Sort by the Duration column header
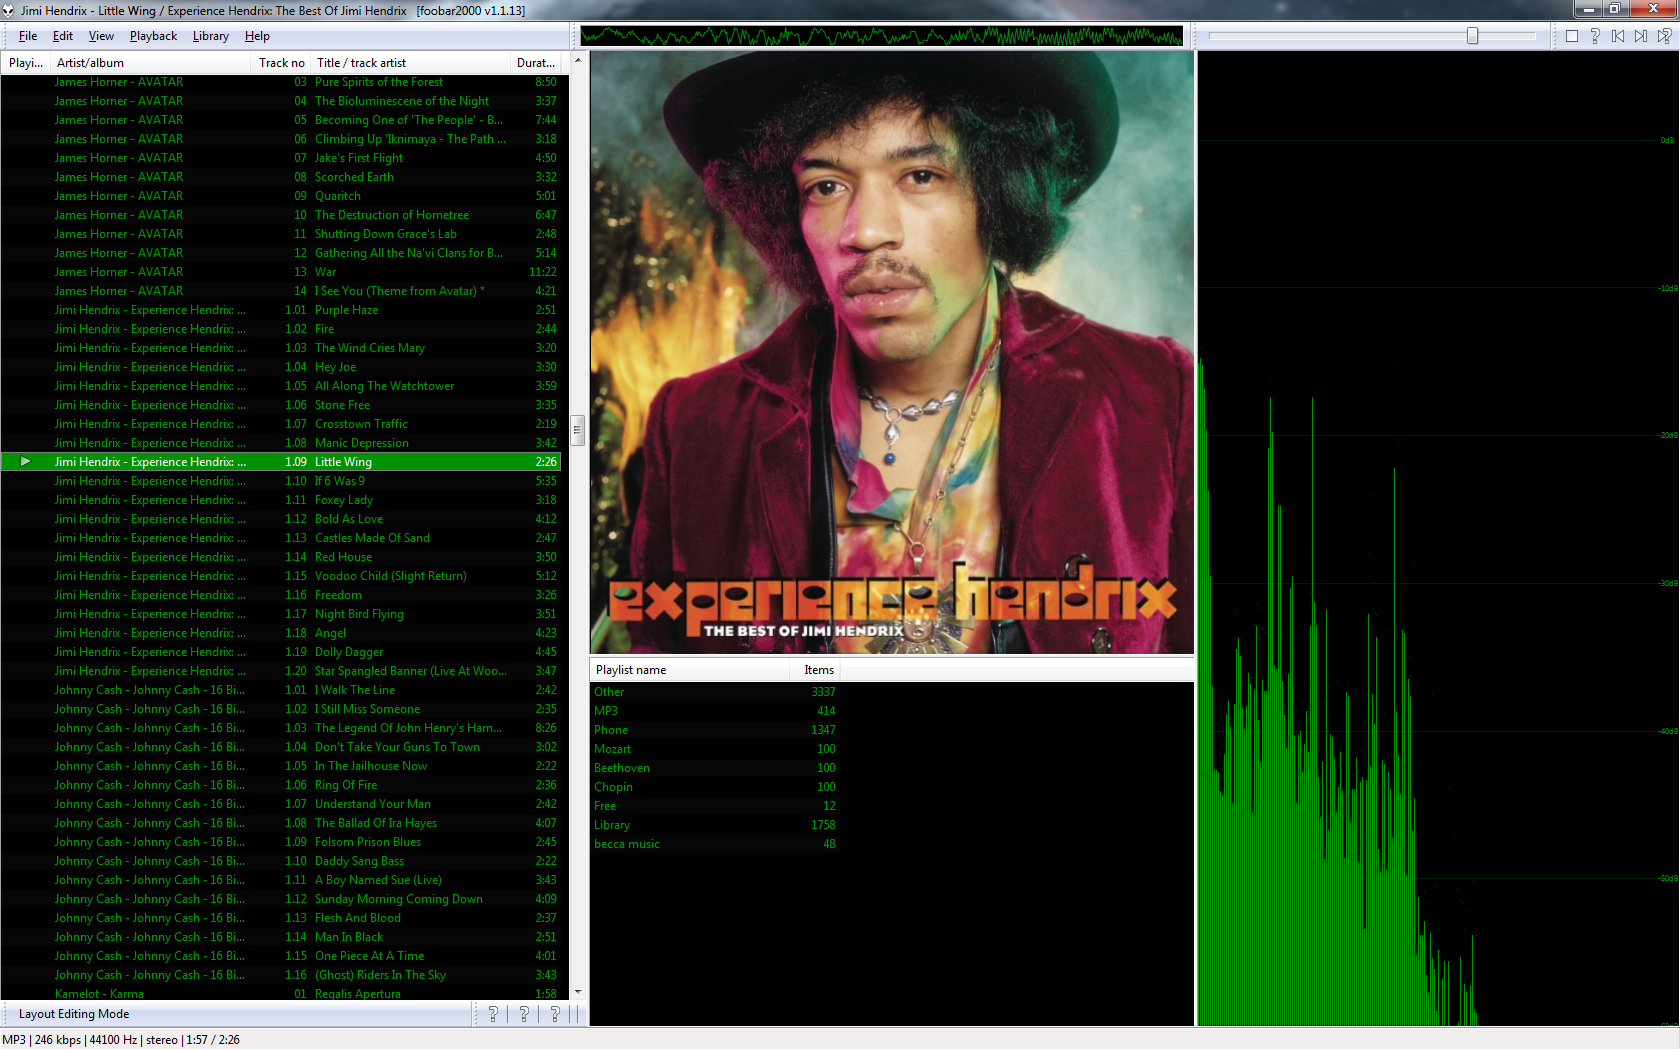 (x=537, y=62)
